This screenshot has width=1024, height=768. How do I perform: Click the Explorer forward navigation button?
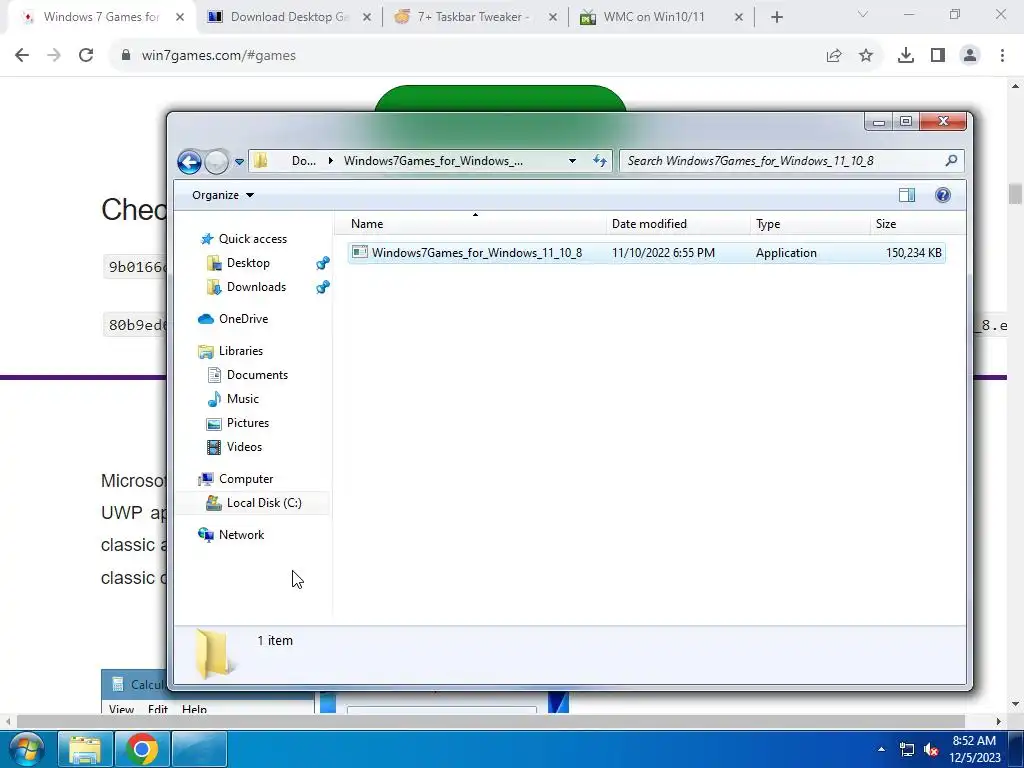tap(217, 162)
